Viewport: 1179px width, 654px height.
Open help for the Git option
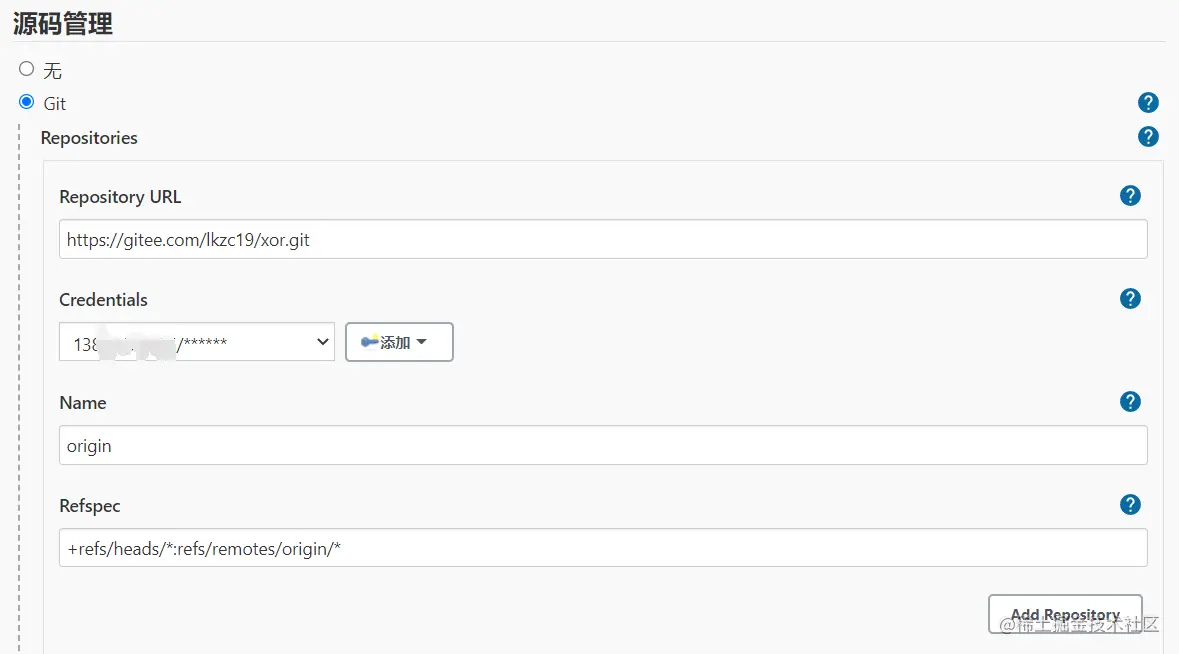tap(1148, 102)
